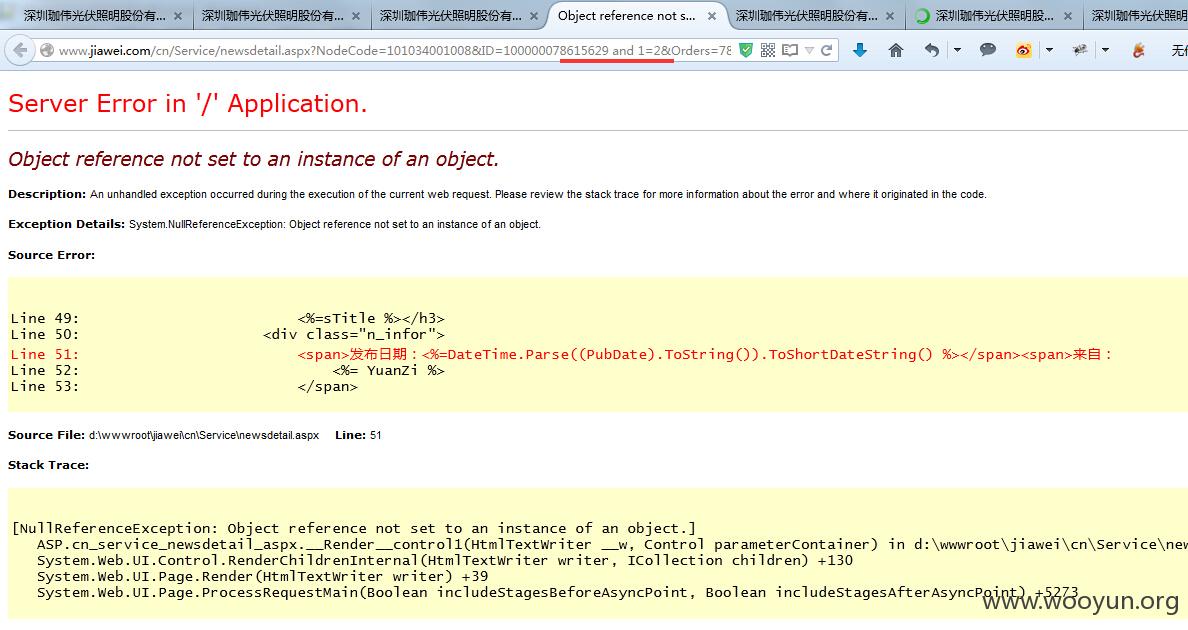Click the orange Firebug-style toolbar icon
This screenshot has height=630, width=1188.
(1138, 50)
